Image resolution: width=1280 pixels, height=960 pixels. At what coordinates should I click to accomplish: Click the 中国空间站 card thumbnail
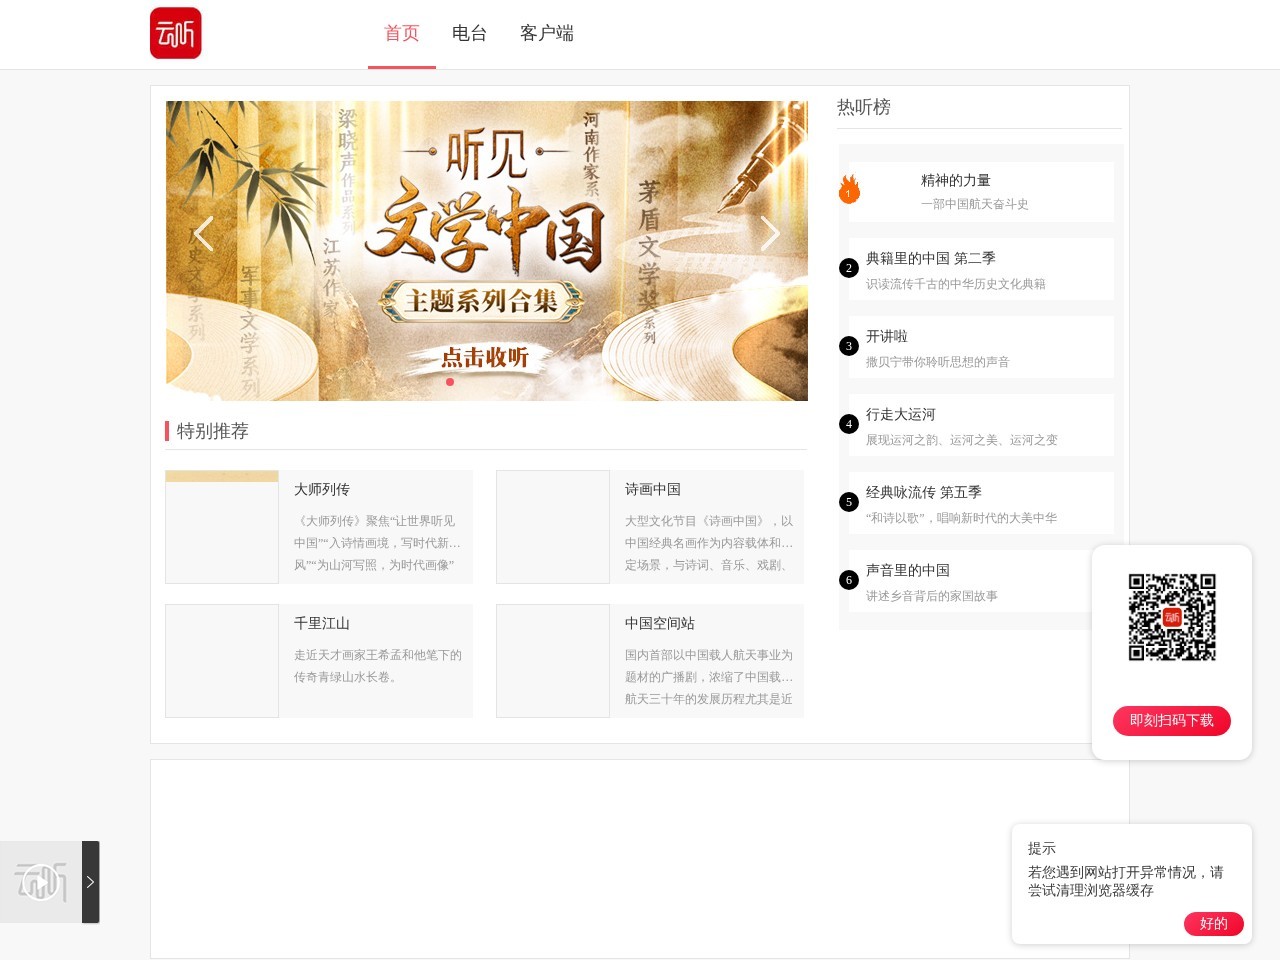tap(553, 660)
